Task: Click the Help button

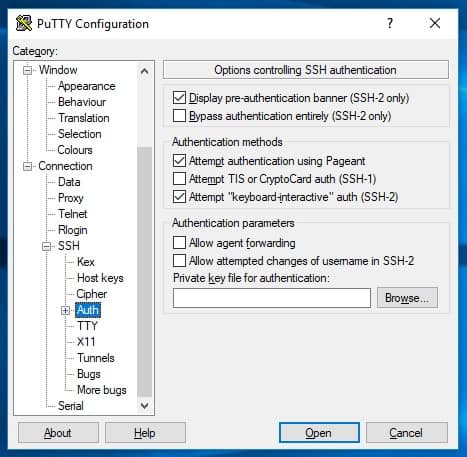Action: tap(145, 433)
